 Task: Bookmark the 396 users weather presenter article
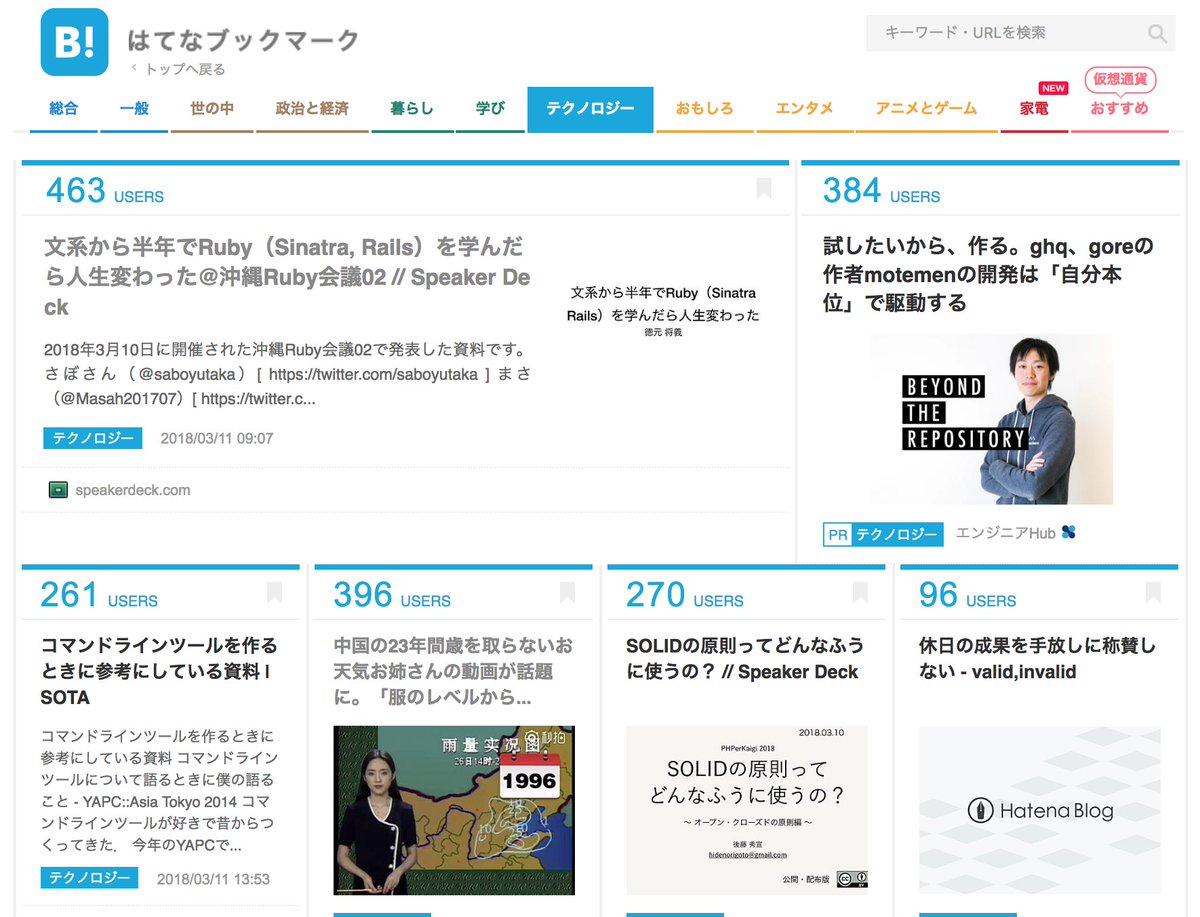click(x=568, y=592)
